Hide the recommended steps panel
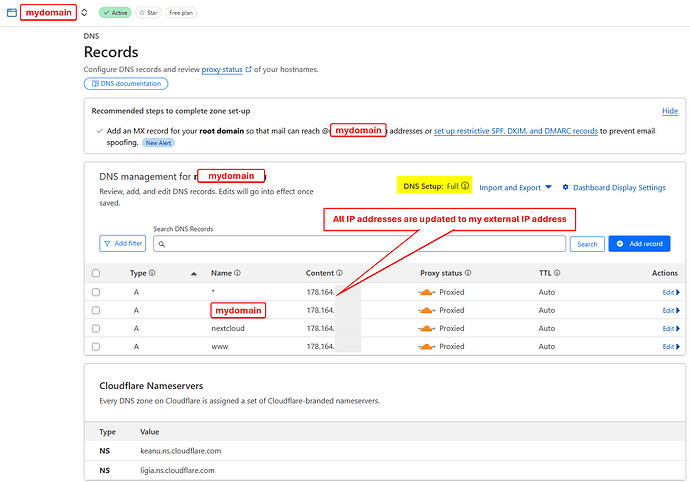 click(x=670, y=111)
